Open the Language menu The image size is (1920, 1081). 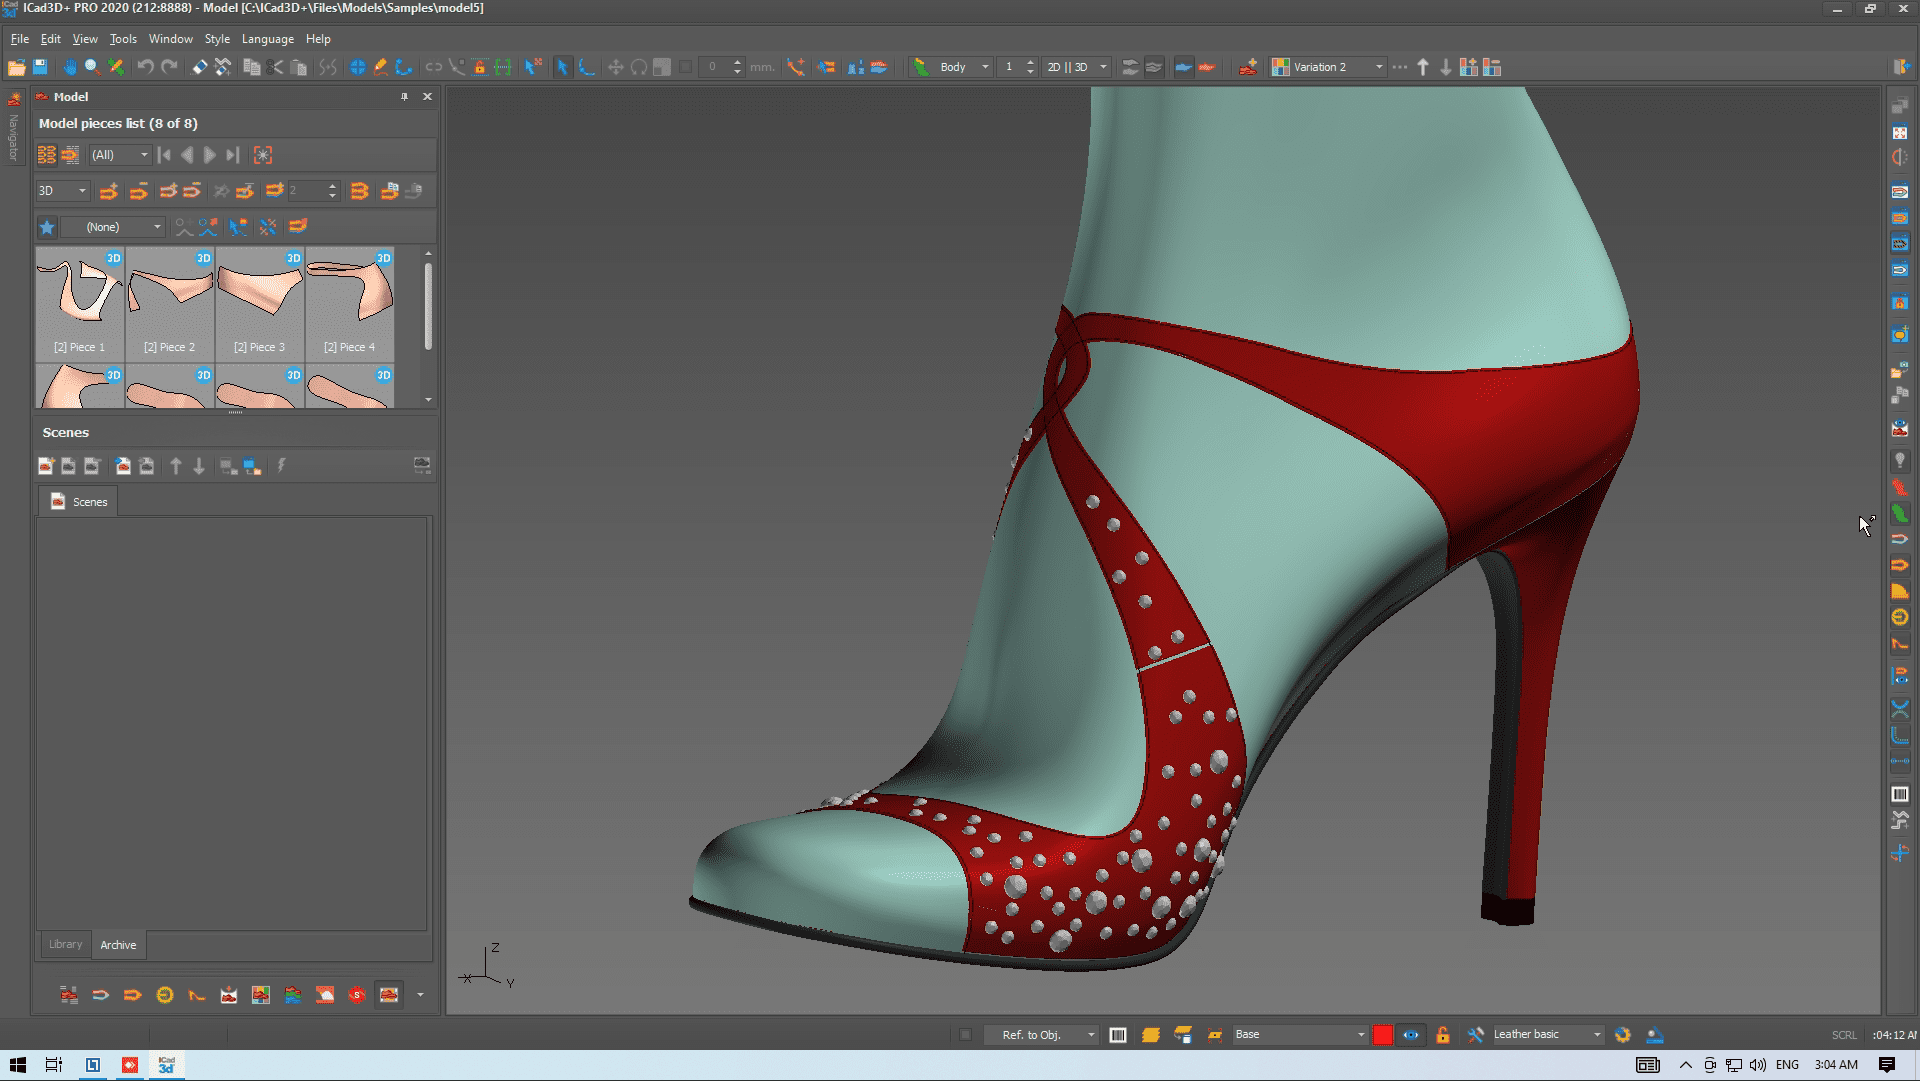click(267, 39)
